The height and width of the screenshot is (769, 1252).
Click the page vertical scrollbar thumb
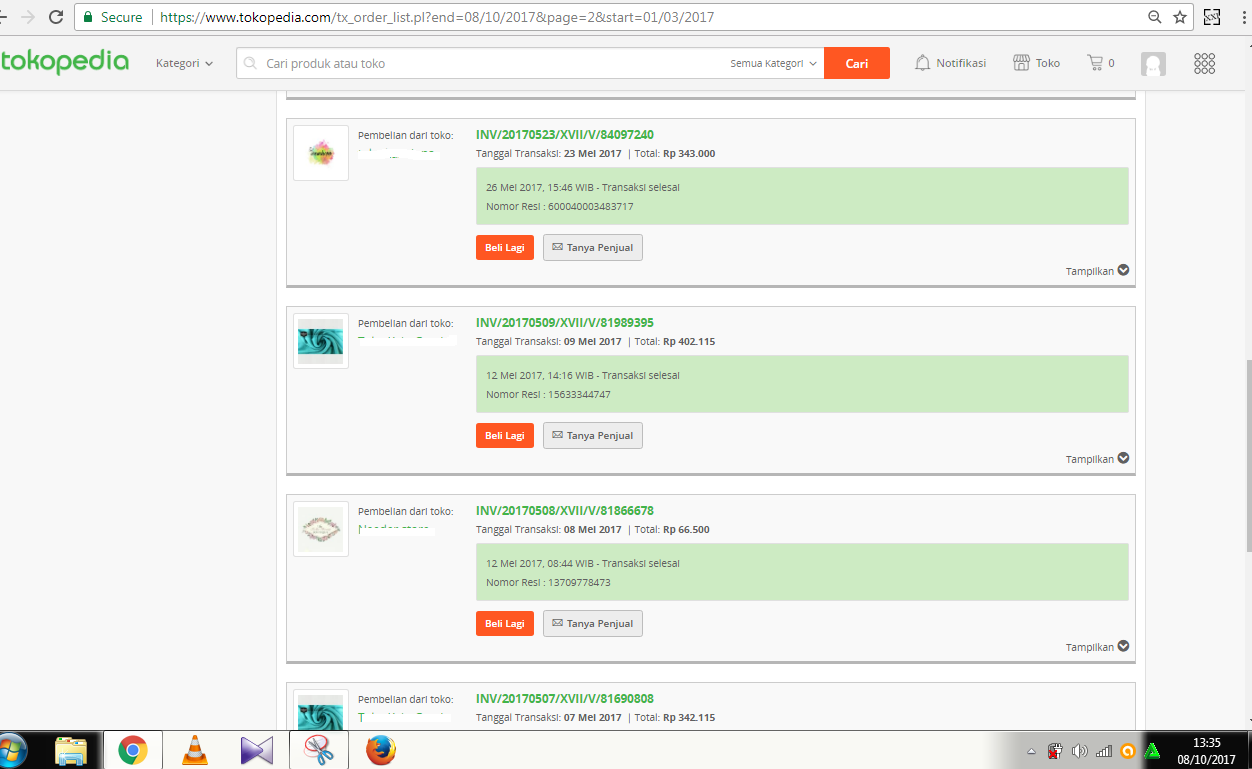1248,455
